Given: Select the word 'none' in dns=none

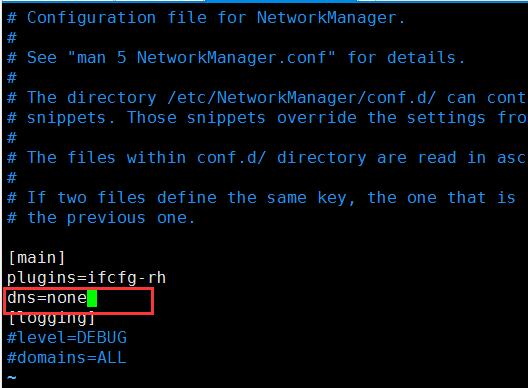Looking at the screenshot, I should click(x=67, y=298).
